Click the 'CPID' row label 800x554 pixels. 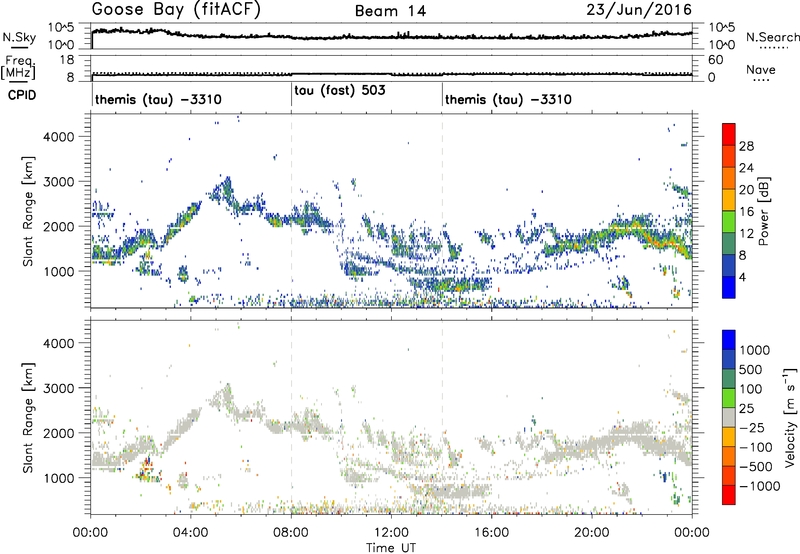tap(22, 95)
